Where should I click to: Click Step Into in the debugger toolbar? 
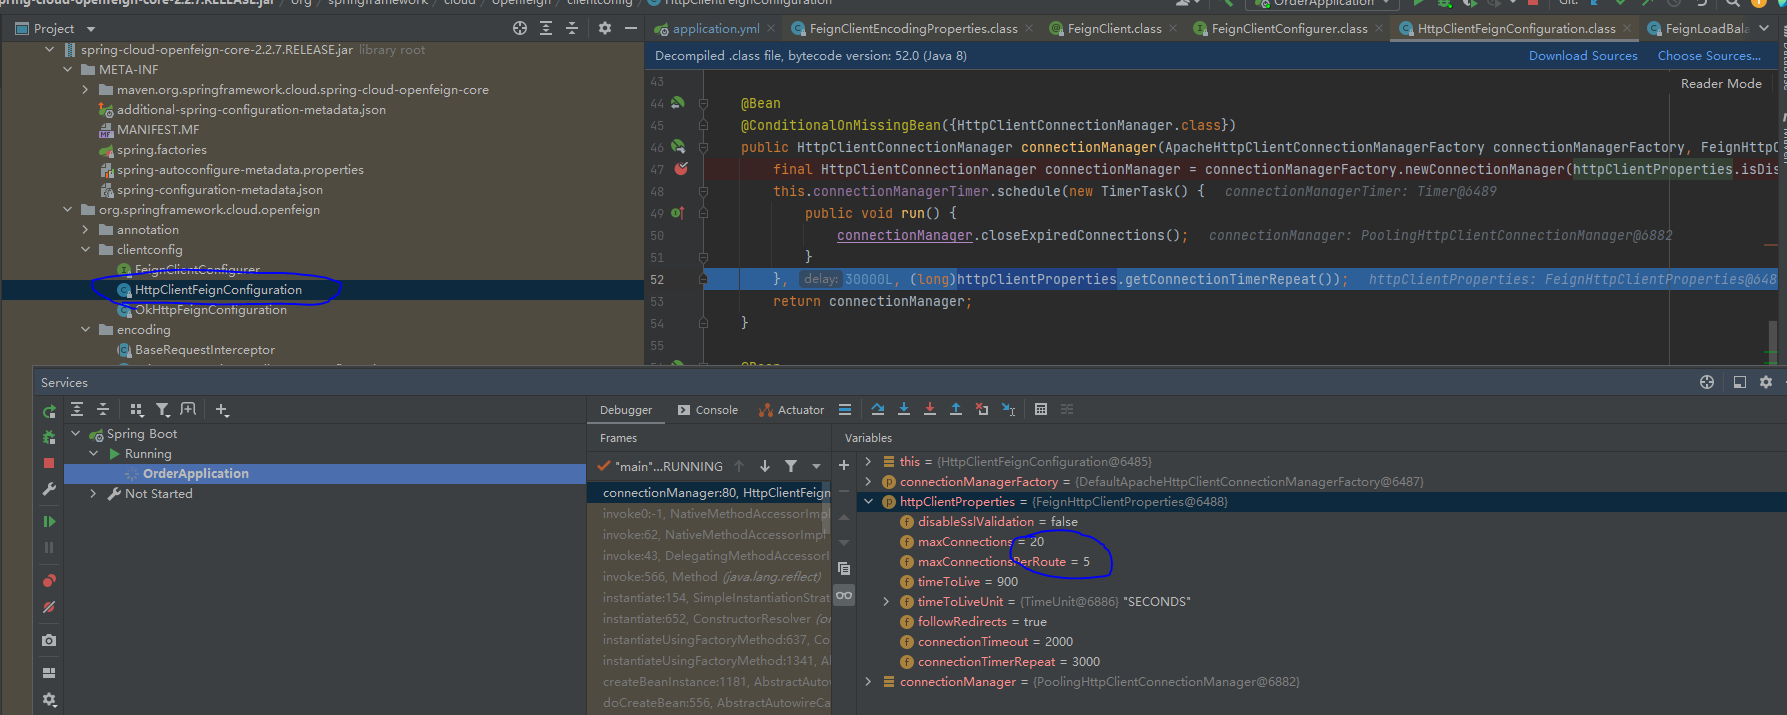click(904, 409)
